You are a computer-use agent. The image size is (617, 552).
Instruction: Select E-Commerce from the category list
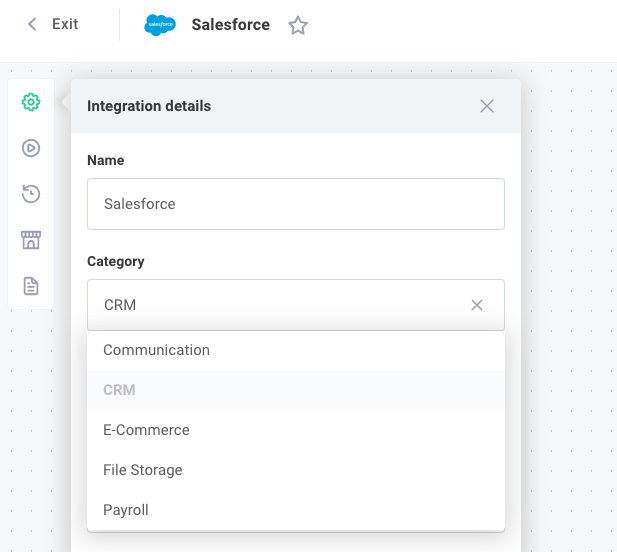click(x=146, y=430)
